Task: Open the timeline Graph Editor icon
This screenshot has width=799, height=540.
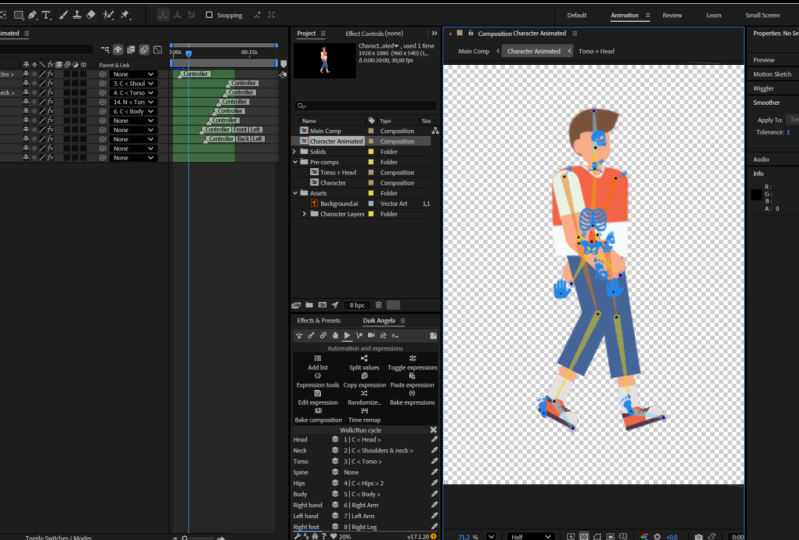Action: [x=157, y=49]
